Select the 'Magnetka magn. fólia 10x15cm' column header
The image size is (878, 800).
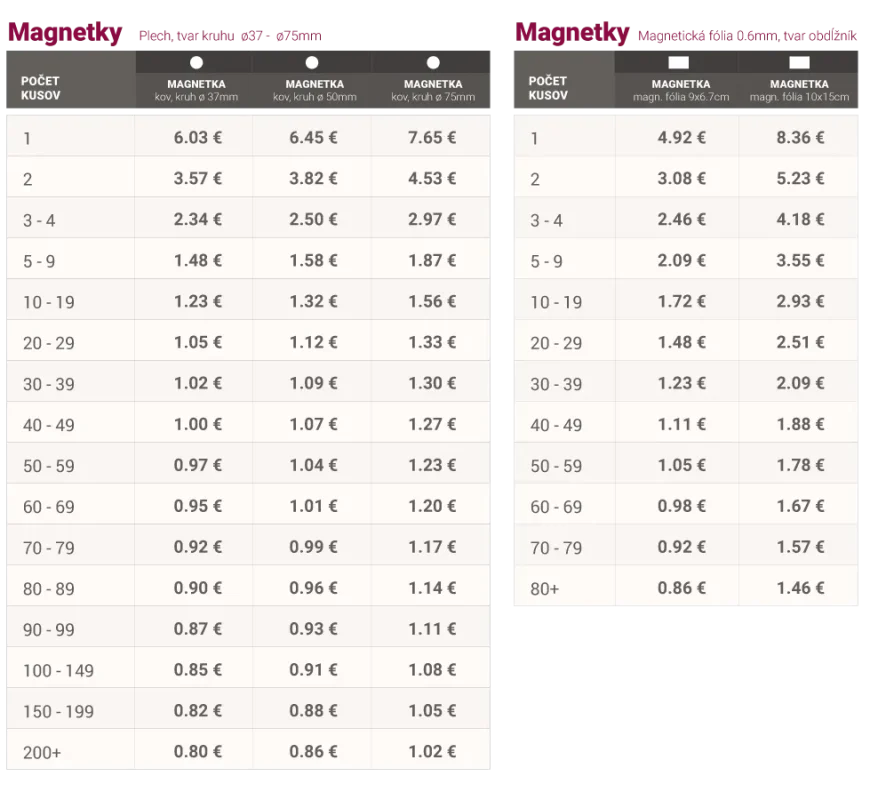(799, 90)
